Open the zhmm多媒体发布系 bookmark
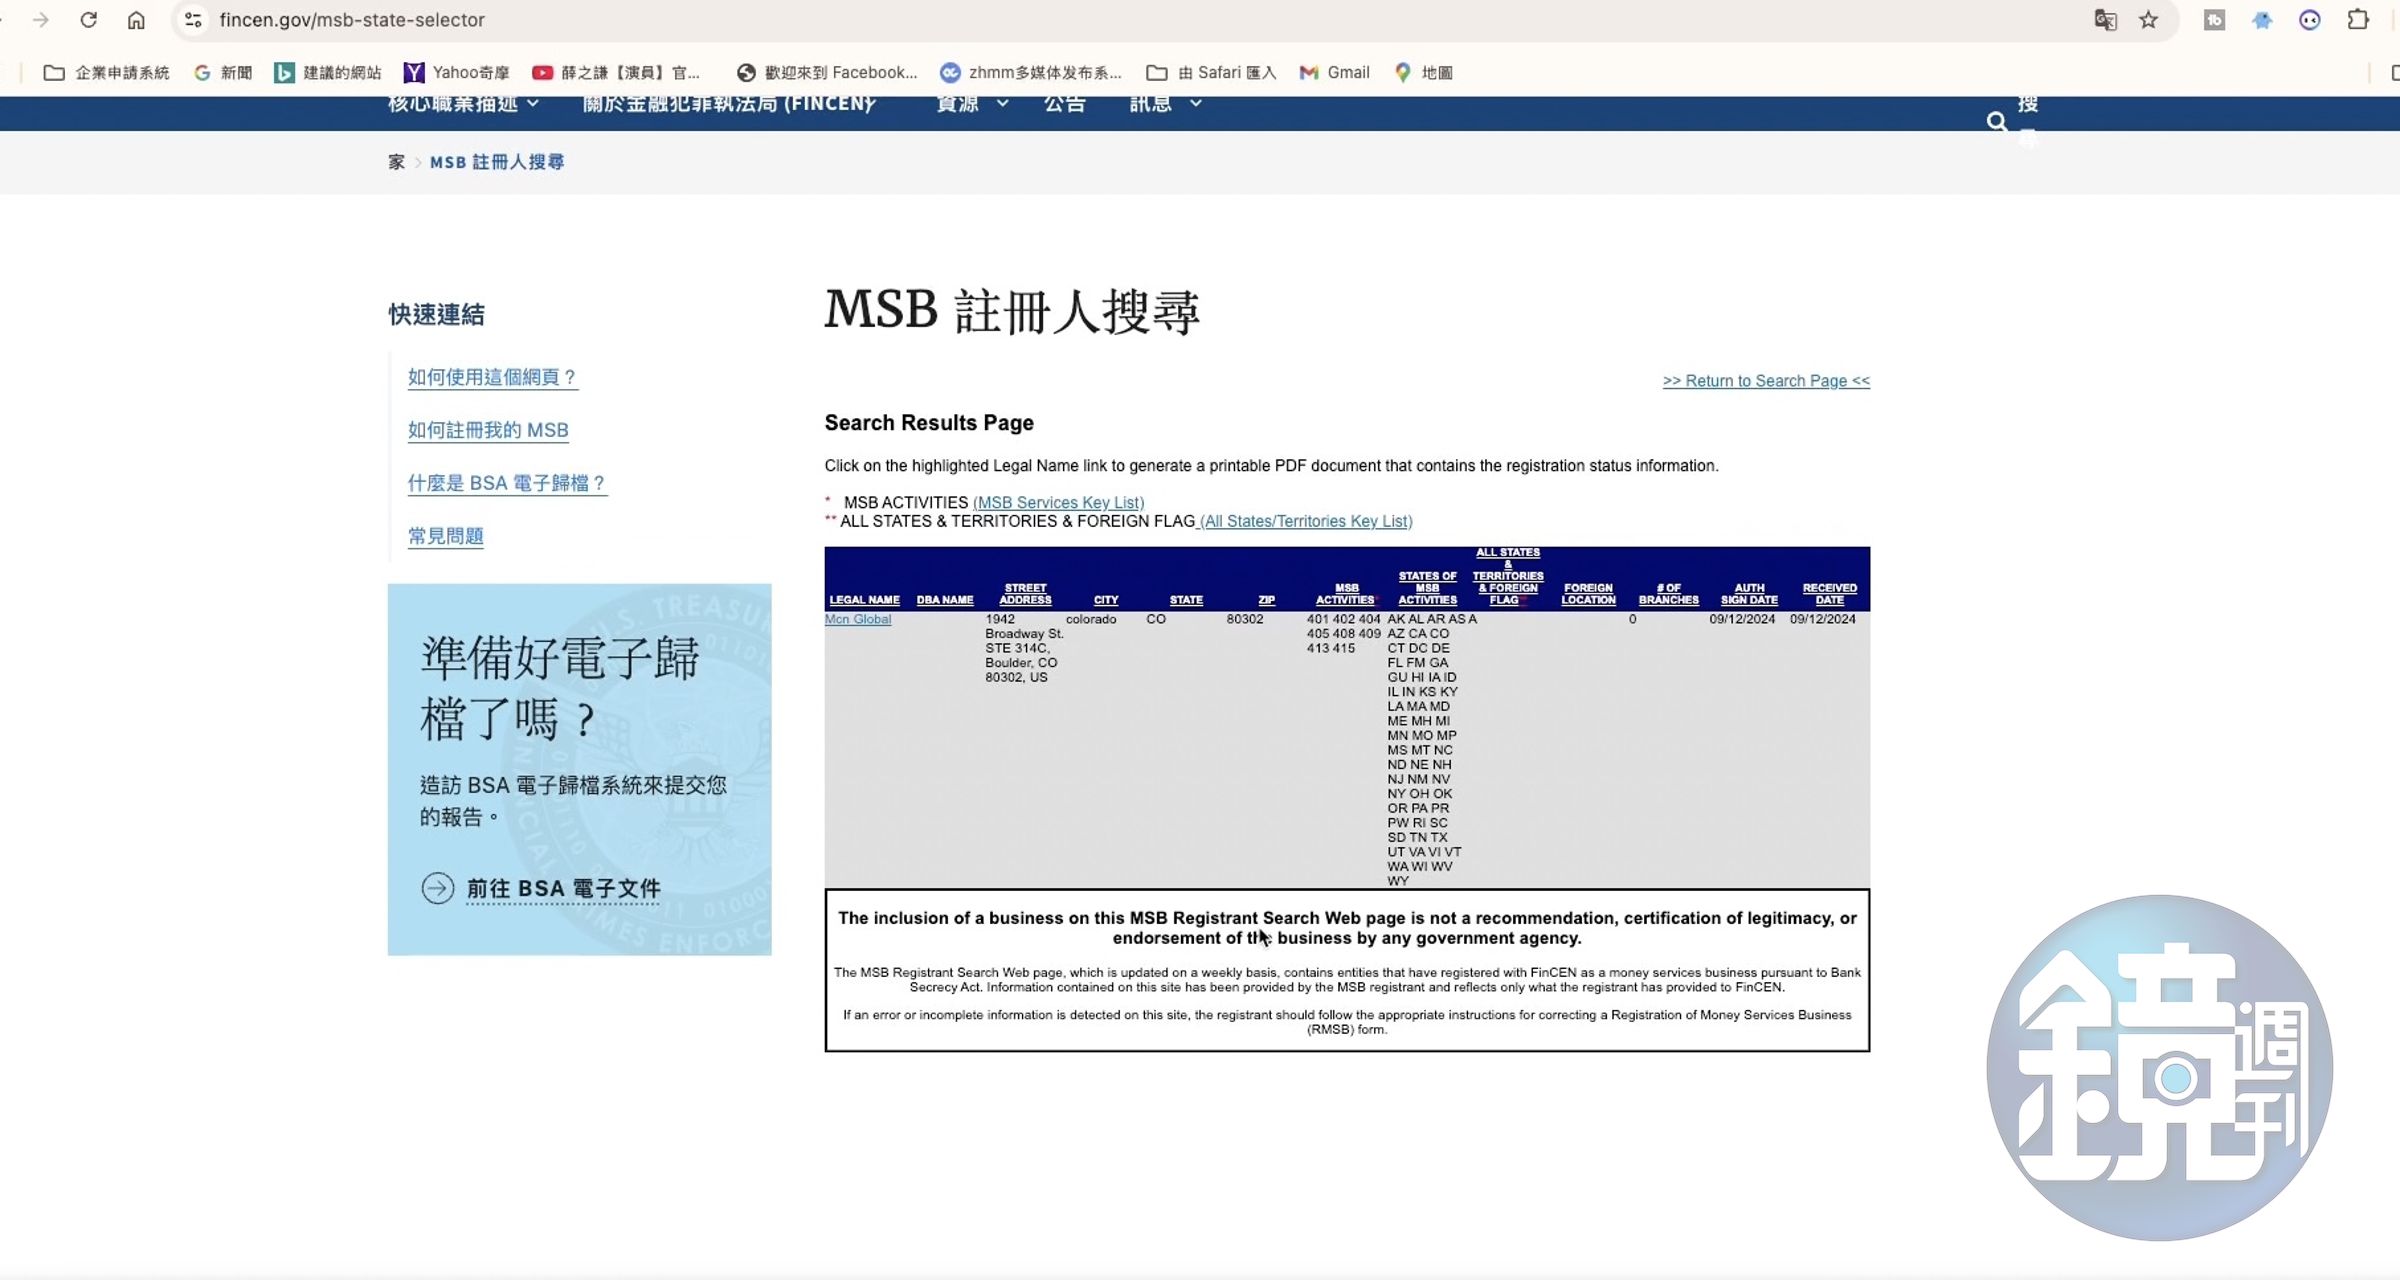The image size is (2400, 1280). pos(1031,73)
